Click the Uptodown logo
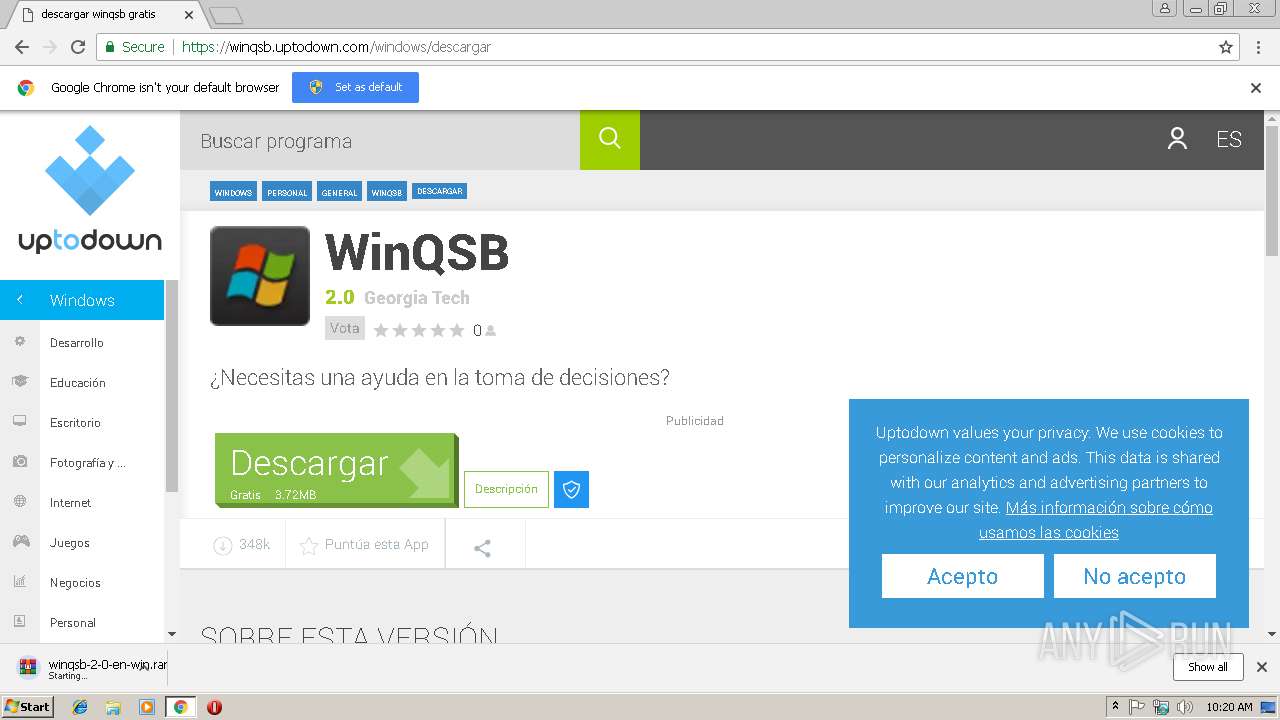 90,190
